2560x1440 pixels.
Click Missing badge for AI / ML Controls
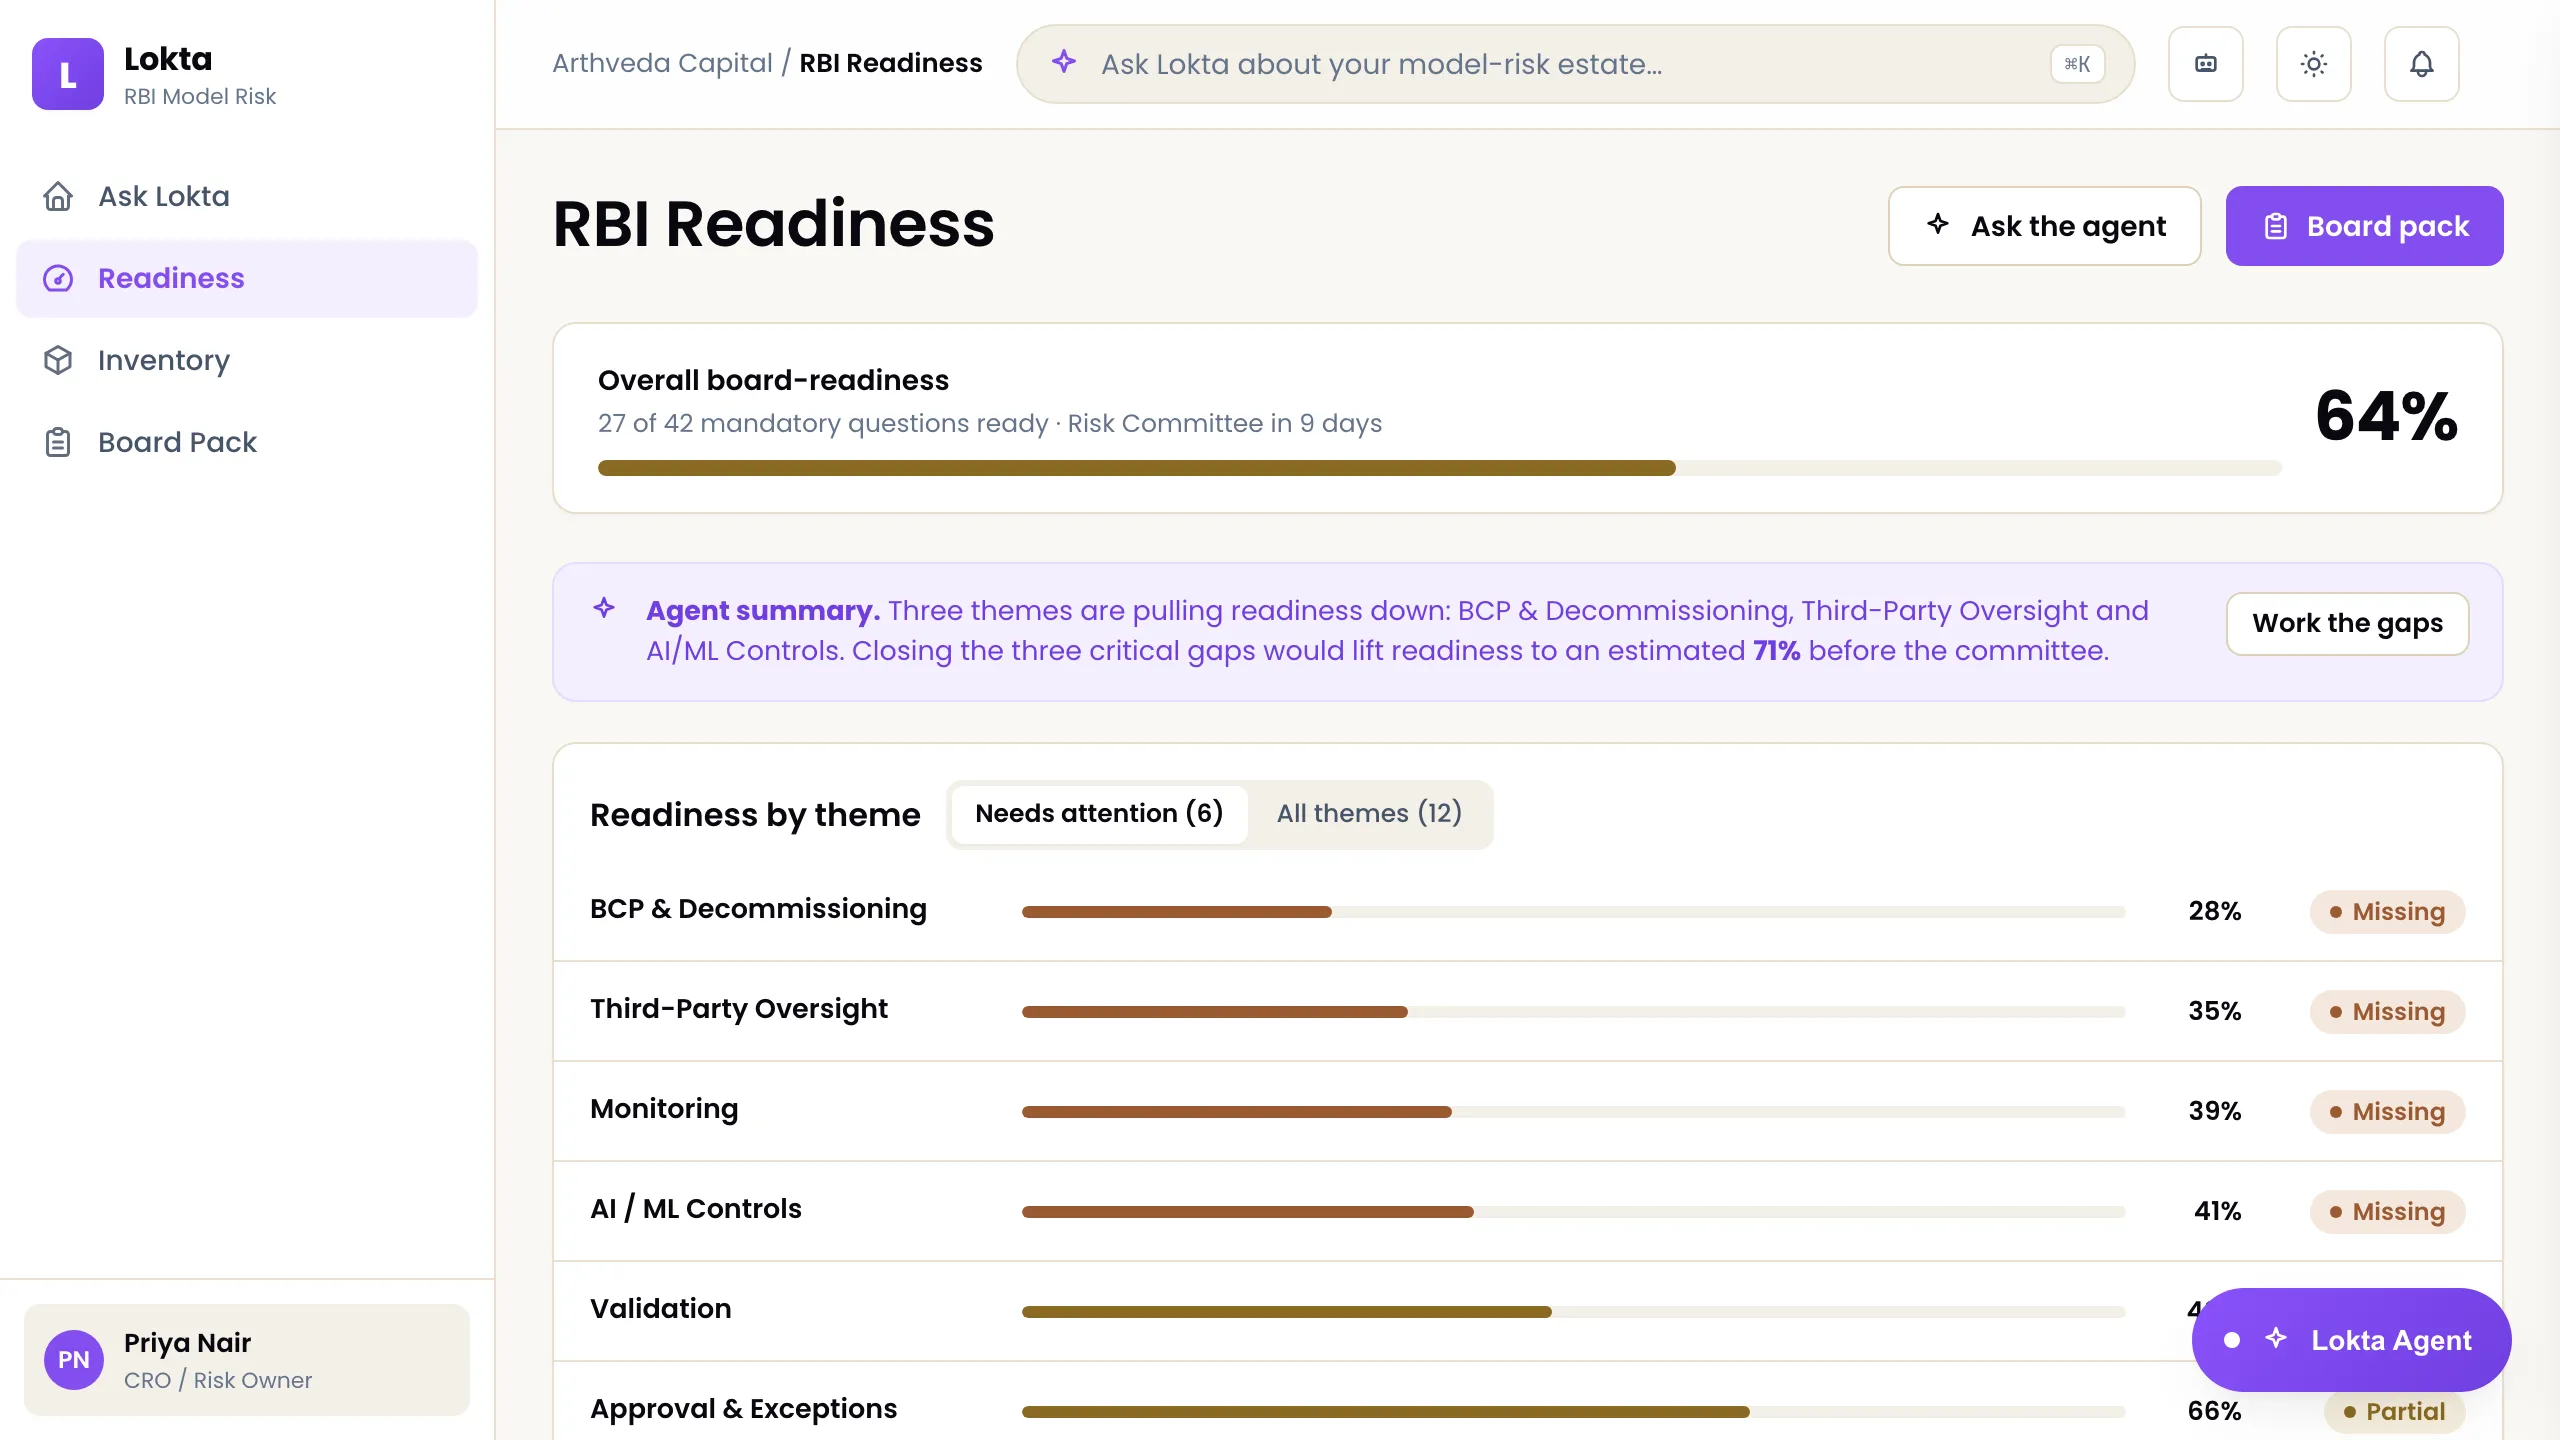pos(2387,1212)
